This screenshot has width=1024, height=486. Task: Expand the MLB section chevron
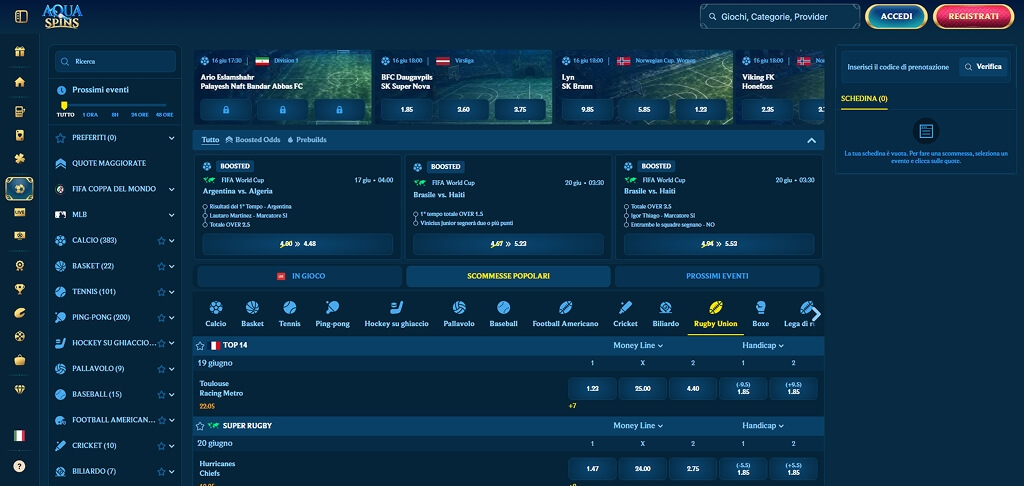tap(172, 215)
